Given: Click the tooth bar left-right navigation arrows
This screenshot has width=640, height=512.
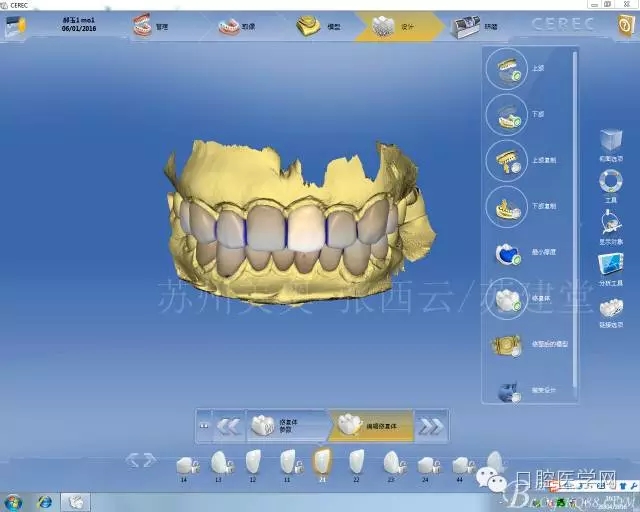Looking at the screenshot, I should (141, 460).
